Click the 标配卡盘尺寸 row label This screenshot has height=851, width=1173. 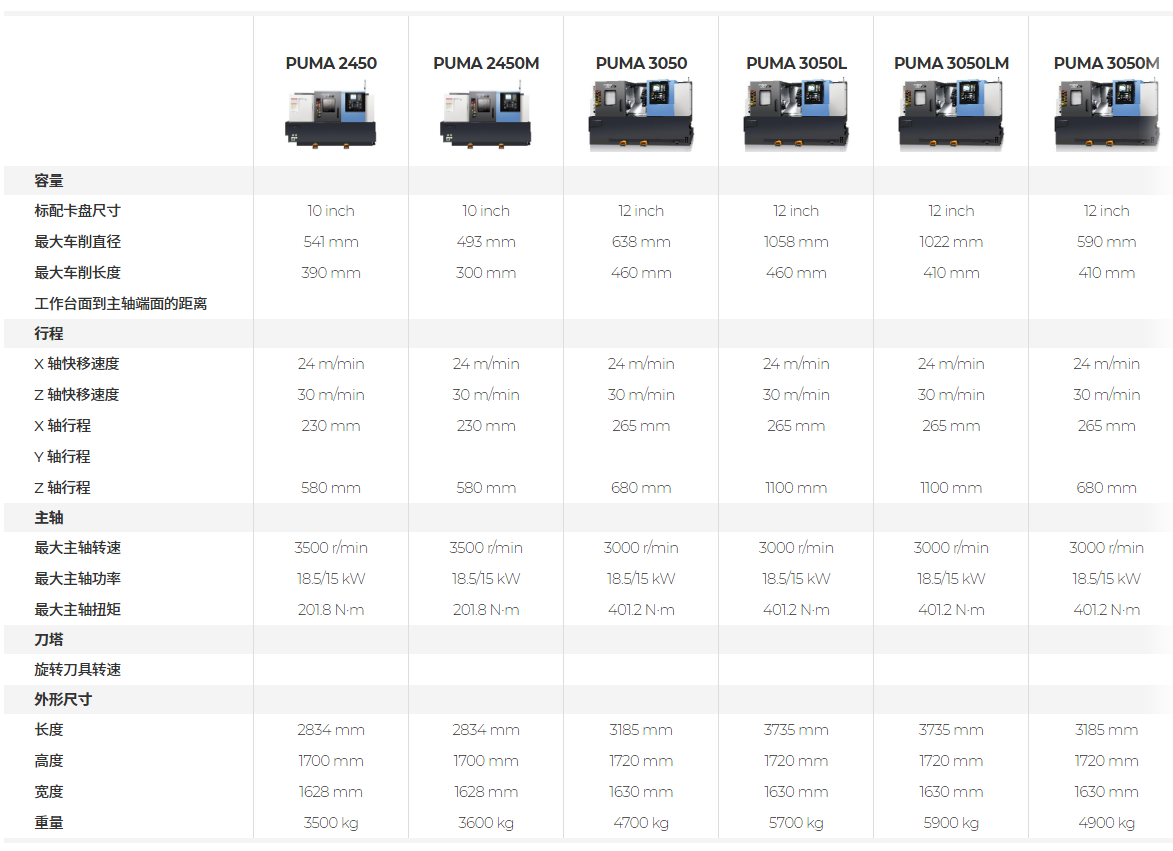coord(77,211)
